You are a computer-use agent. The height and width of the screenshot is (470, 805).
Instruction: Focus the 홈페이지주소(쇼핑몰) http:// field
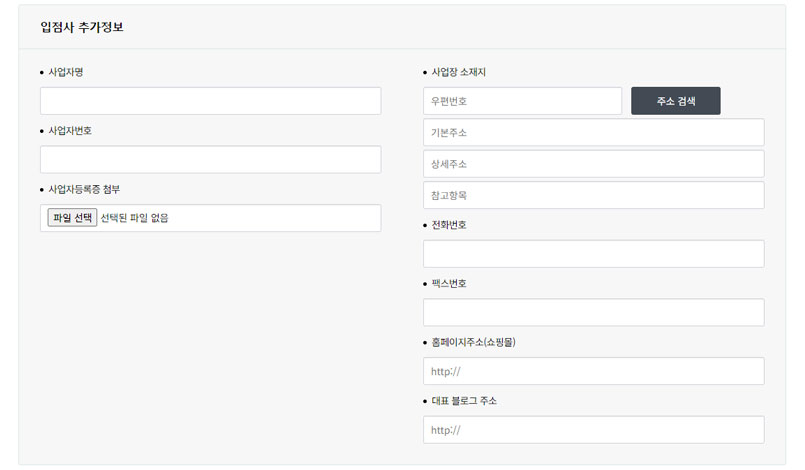(593, 370)
